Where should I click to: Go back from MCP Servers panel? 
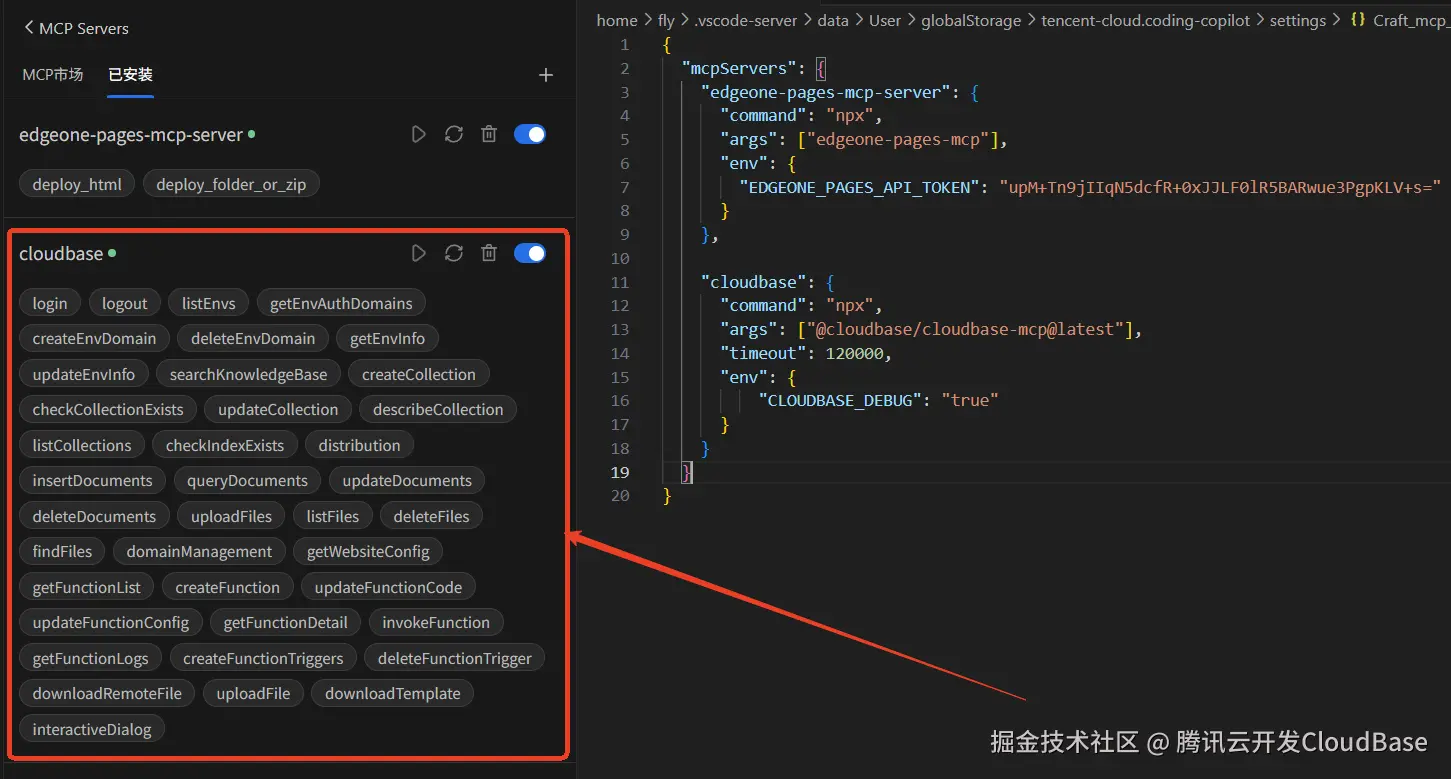[28, 28]
